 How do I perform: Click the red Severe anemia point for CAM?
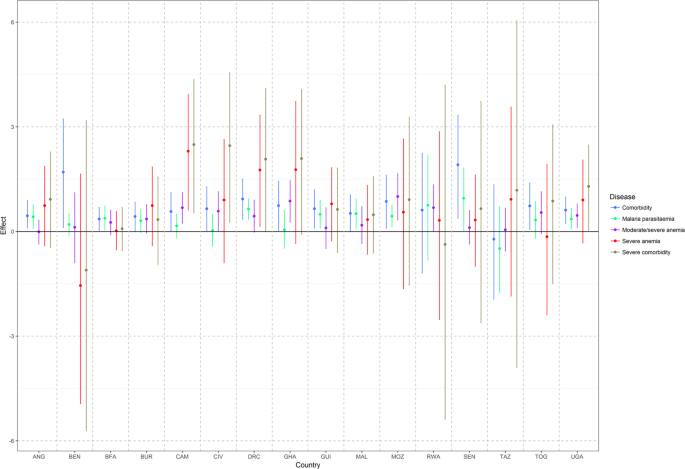point(188,151)
